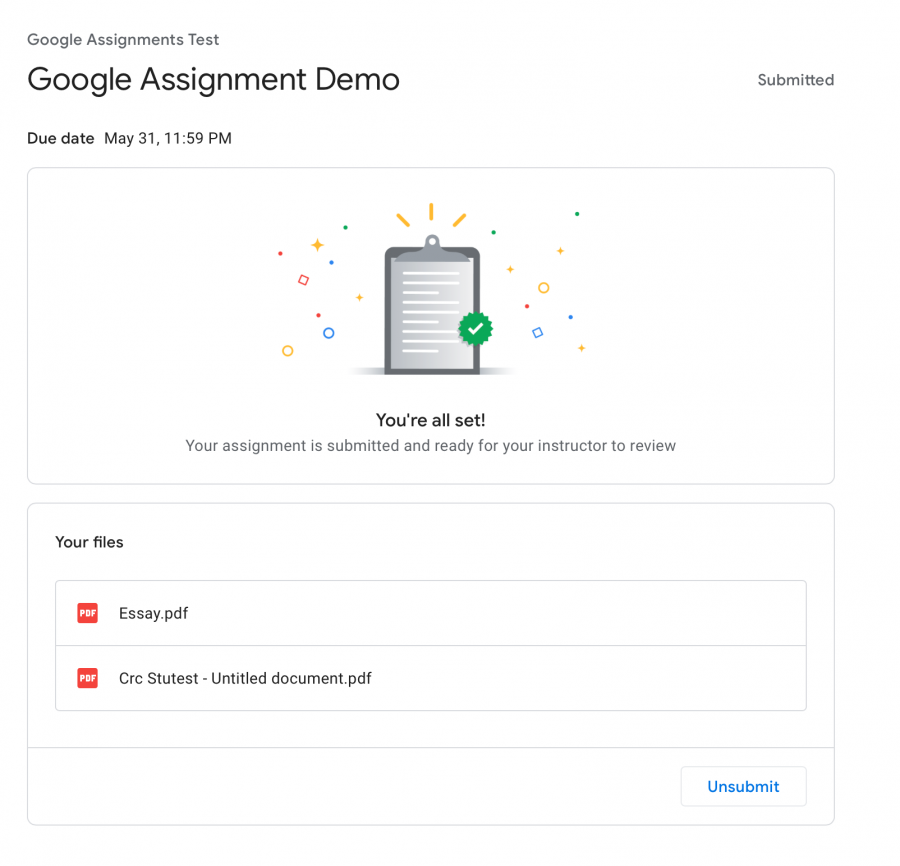
Task: Open the Essay.pdf file row
Action: [x=430, y=613]
